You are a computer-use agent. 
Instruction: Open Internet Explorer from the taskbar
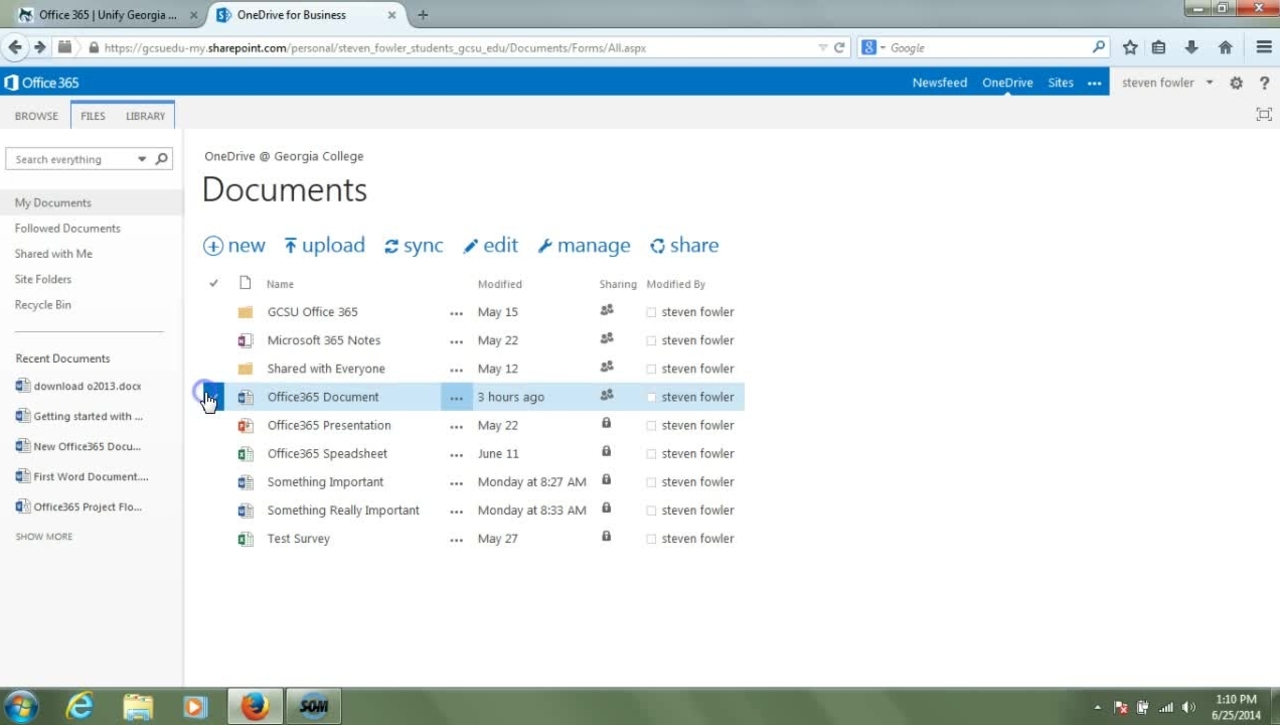79,707
